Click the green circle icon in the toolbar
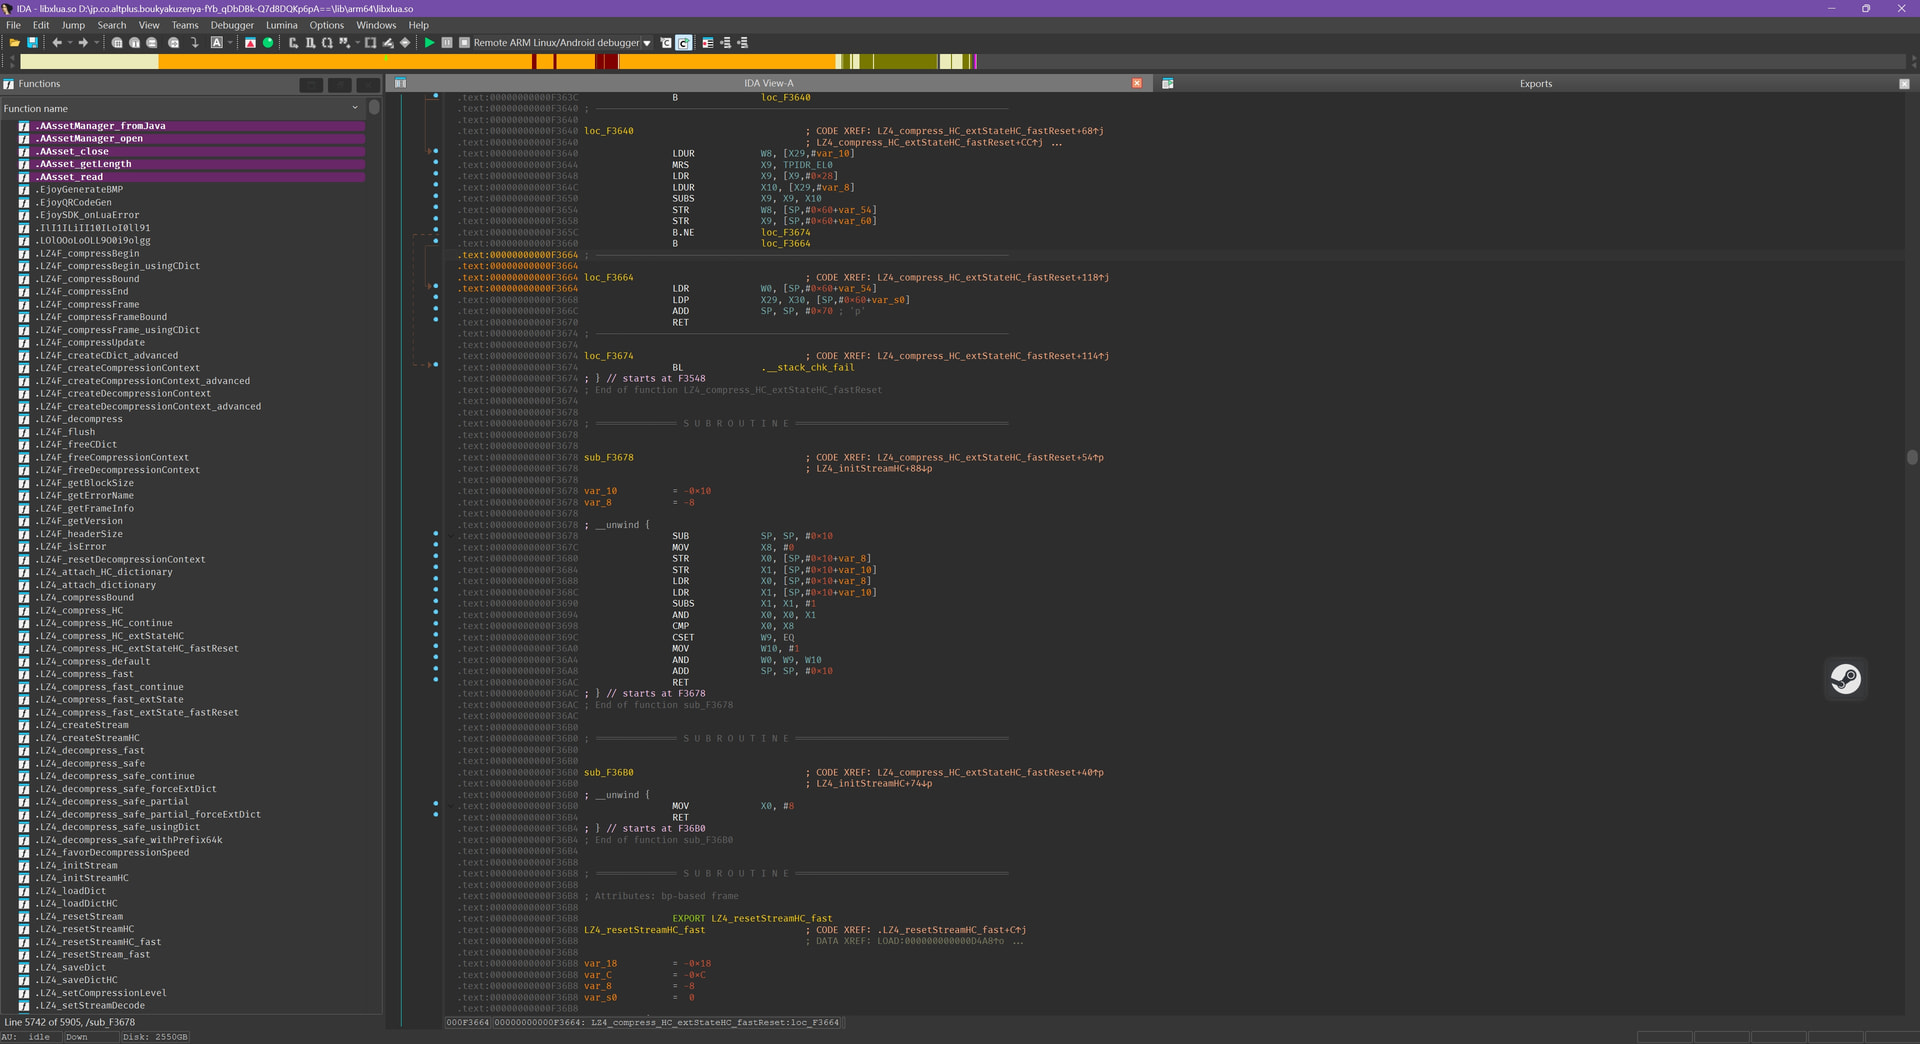1920x1044 pixels. click(268, 43)
